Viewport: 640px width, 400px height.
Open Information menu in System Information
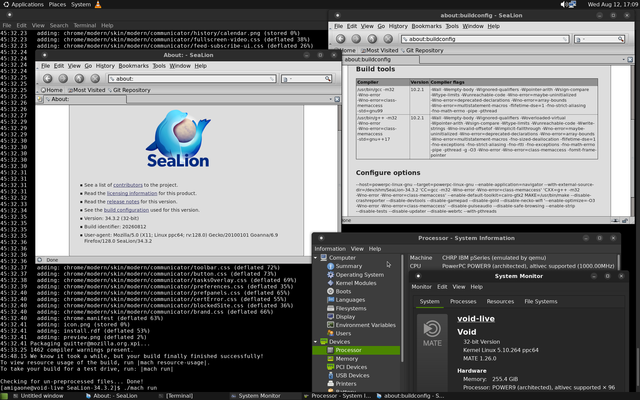pyautogui.click(x=330, y=249)
